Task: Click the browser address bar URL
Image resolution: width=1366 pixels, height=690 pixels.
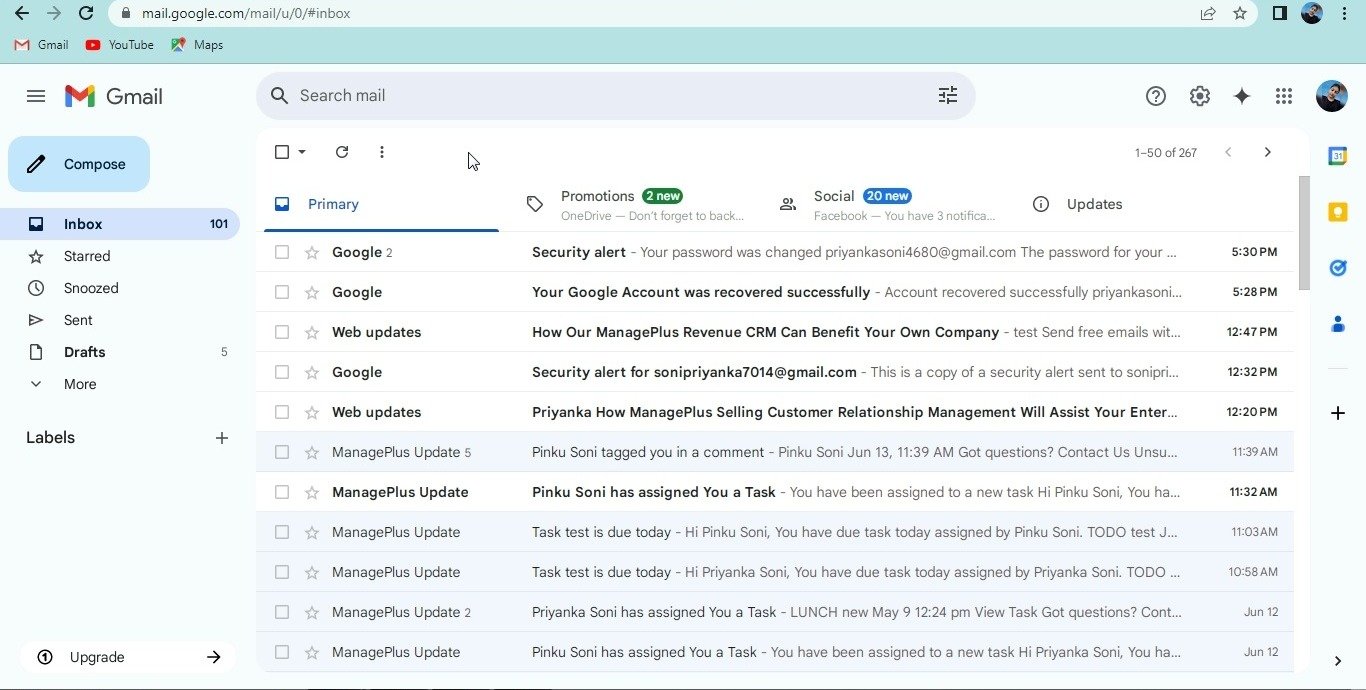Action: [x=246, y=14]
